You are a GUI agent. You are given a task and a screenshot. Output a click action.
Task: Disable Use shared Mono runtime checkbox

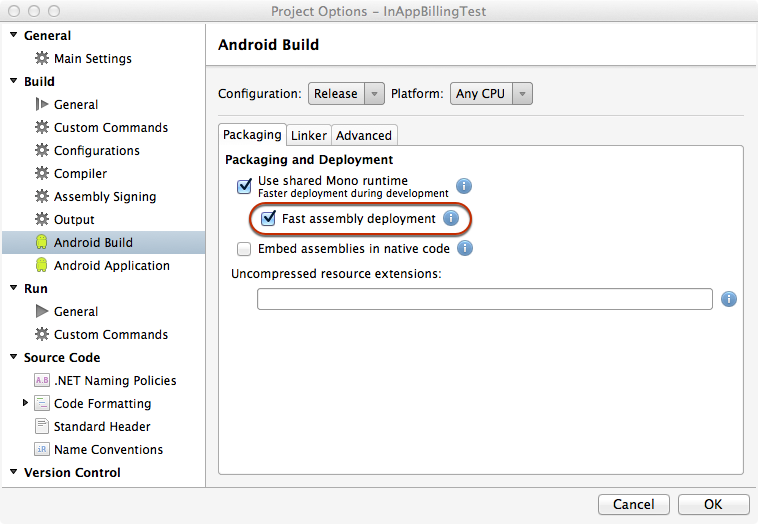click(244, 186)
